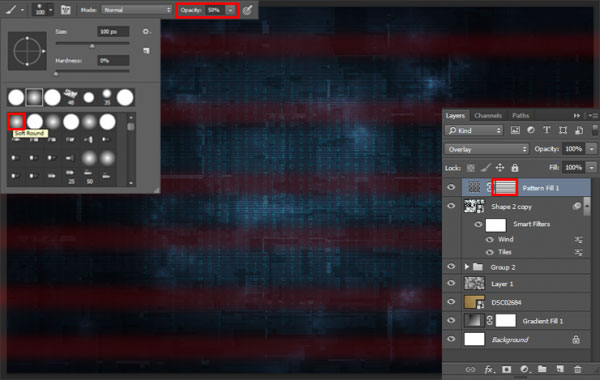The image size is (600, 380).
Task: Open brush picker gear settings menu
Action: [x=146, y=32]
